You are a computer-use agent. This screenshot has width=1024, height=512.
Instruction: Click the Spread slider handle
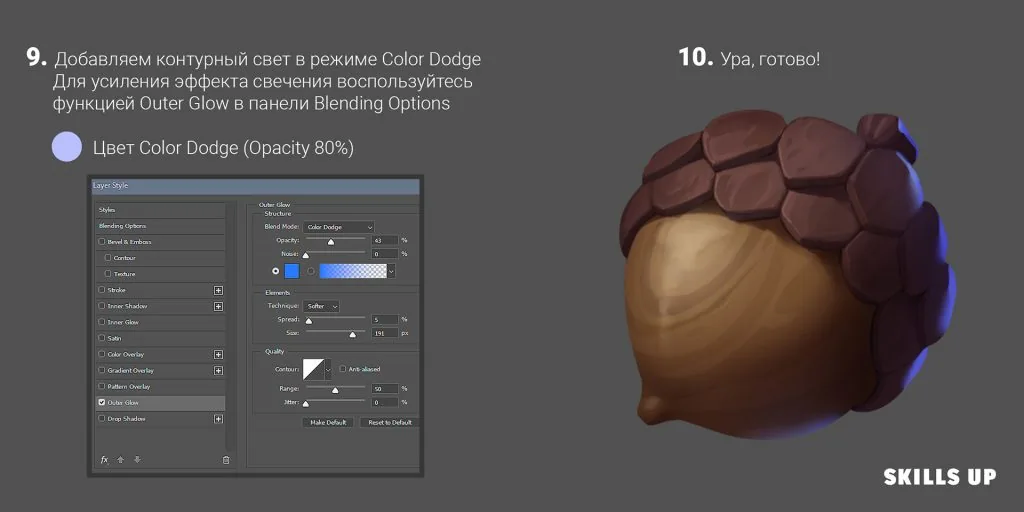click(309, 321)
